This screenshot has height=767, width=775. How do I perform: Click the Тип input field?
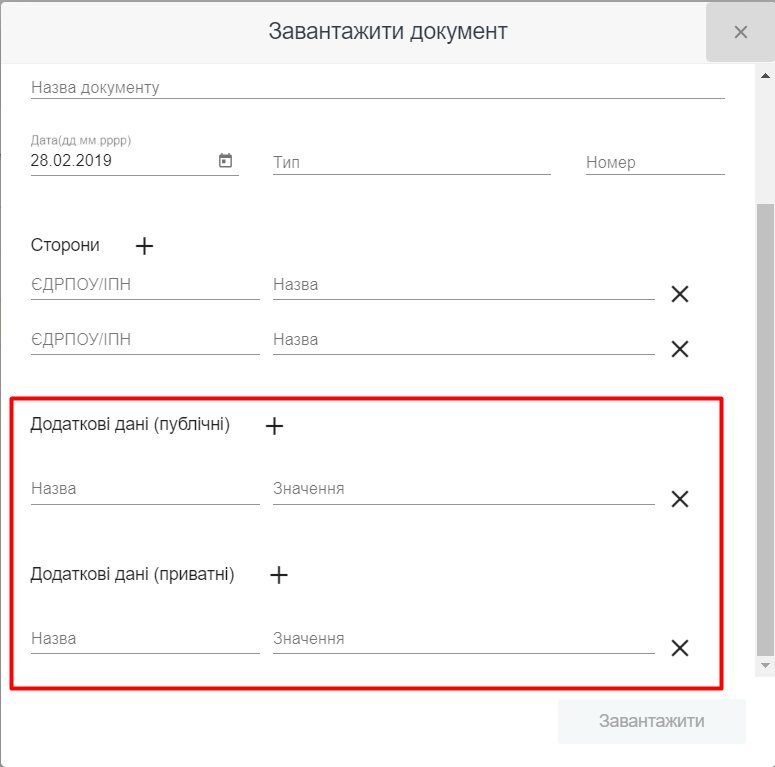411,162
